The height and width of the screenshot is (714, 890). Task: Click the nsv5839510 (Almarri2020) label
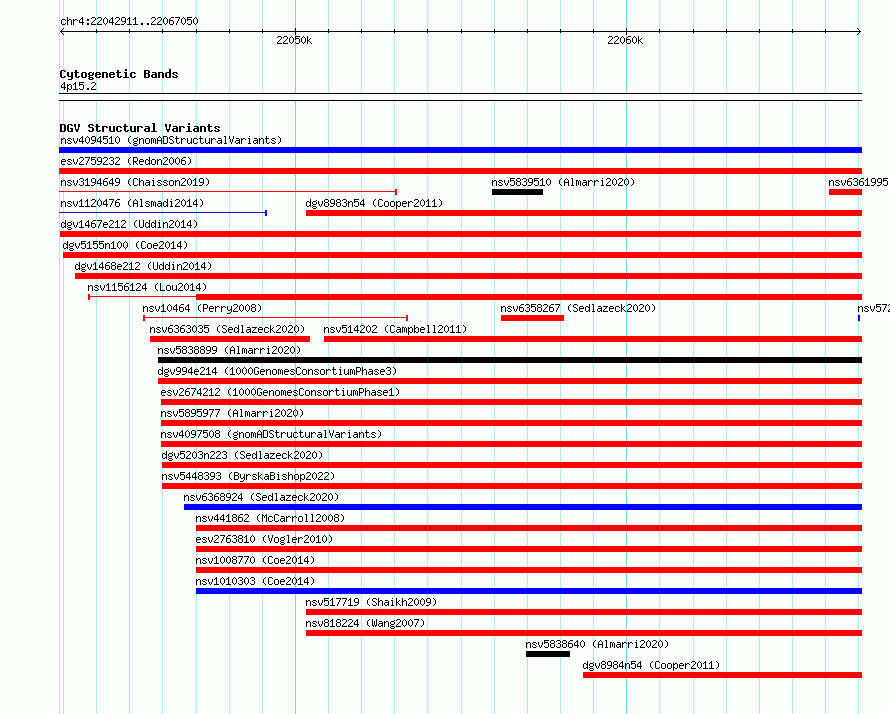[x=563, y=182]
